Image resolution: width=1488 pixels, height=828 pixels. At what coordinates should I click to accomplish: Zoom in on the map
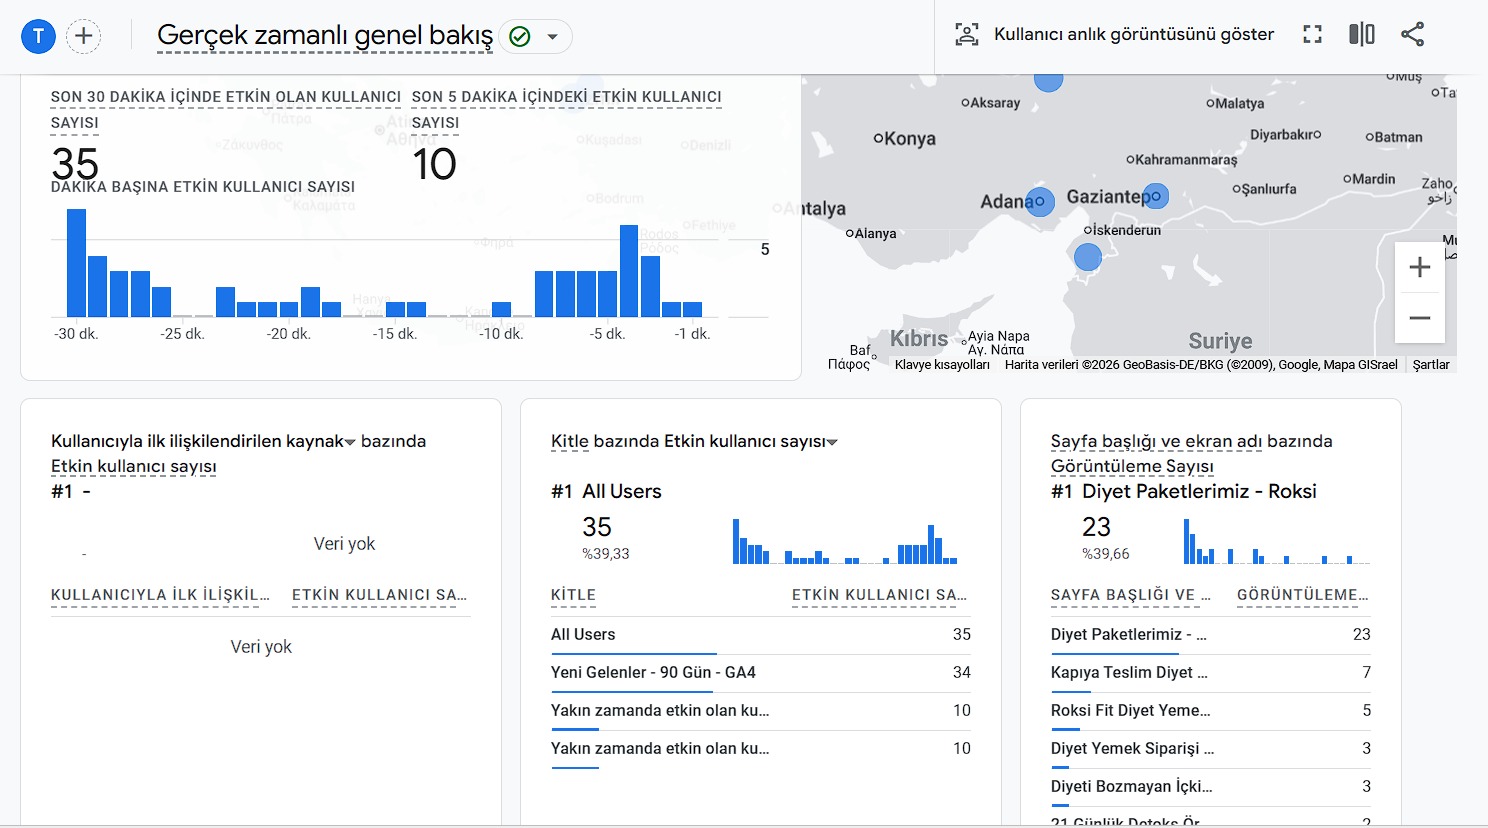click(x=1419, y=267)
